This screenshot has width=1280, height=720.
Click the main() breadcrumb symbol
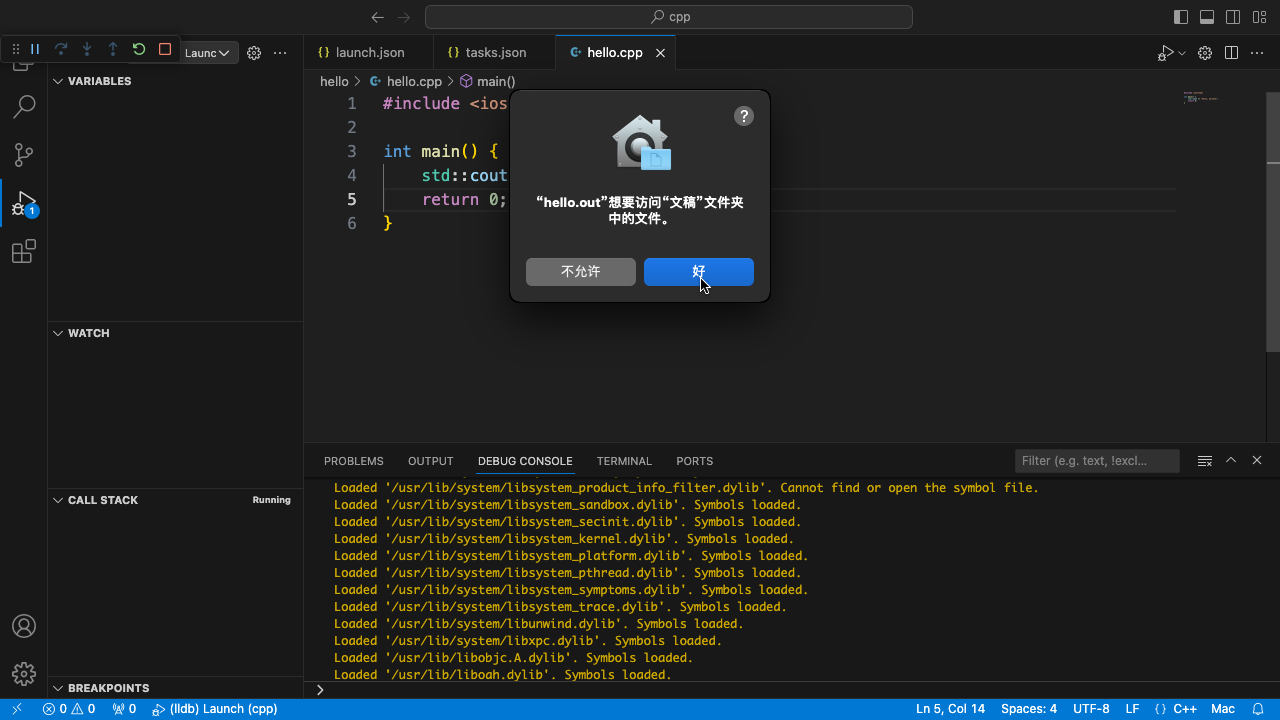496,81
